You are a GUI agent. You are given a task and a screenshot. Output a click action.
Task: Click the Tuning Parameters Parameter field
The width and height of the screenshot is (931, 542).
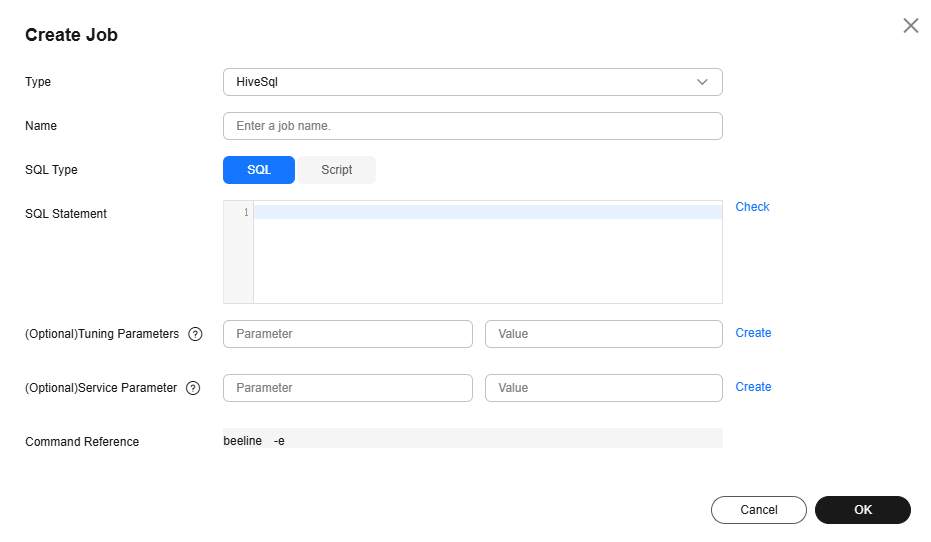pos(348,334)
